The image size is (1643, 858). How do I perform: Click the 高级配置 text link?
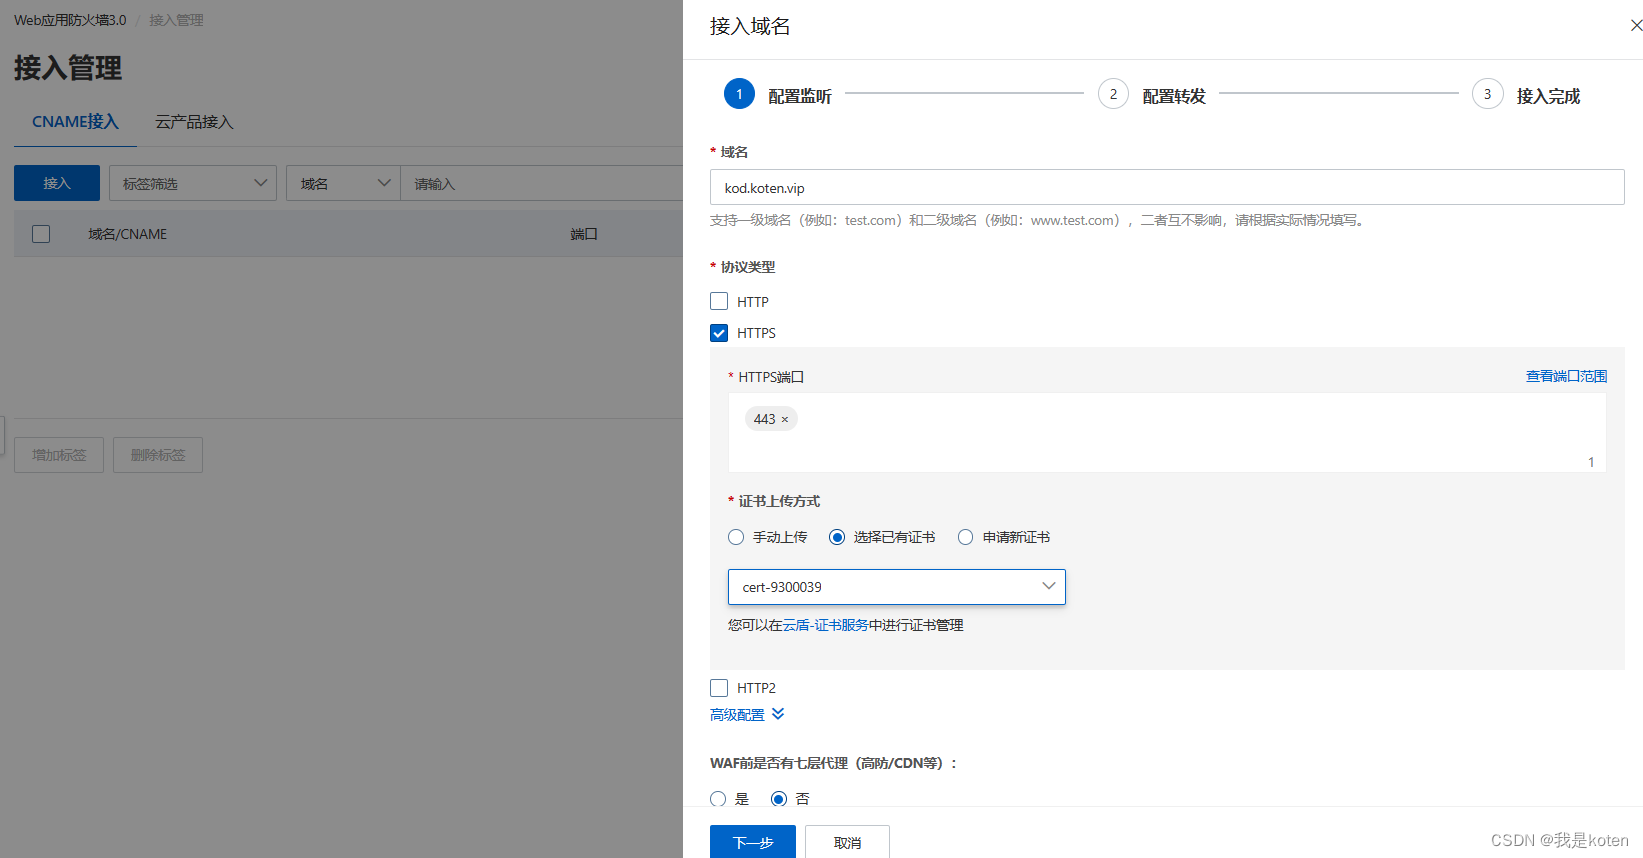737,715
